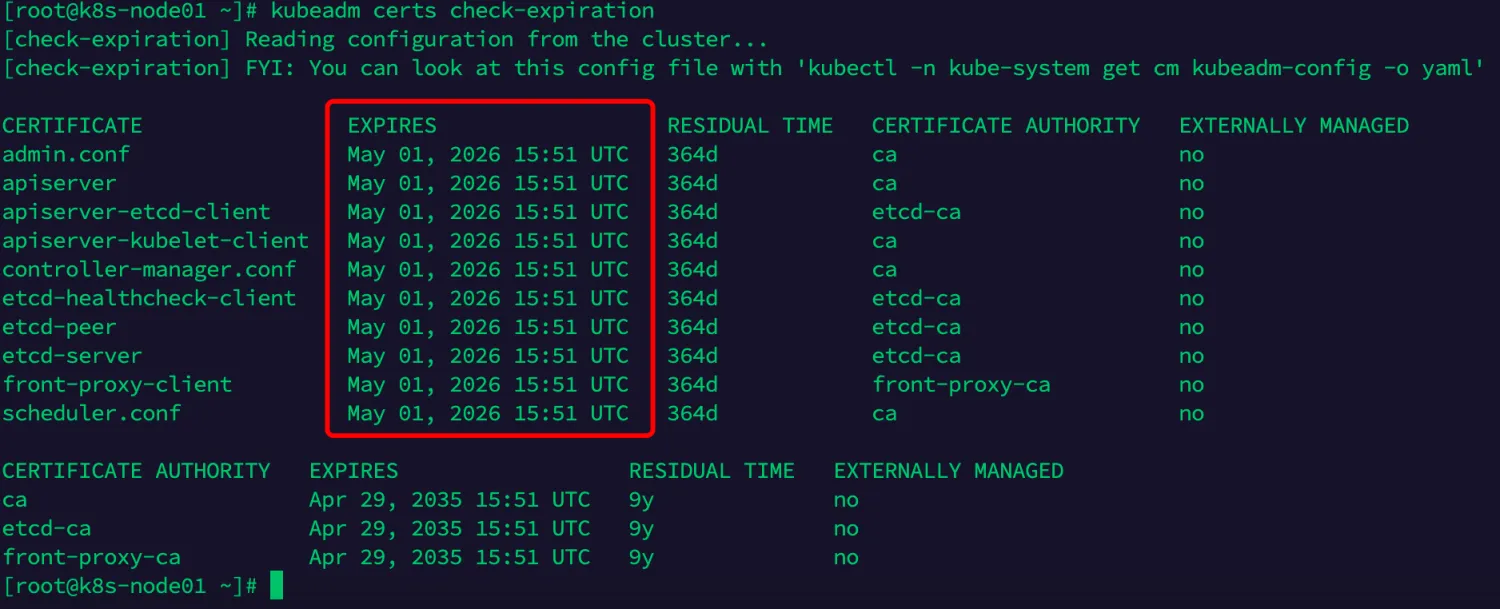Screen dimensions: 1500x609
Task: Click the 'admin.conf' certificate name
Action: (66, 154)
